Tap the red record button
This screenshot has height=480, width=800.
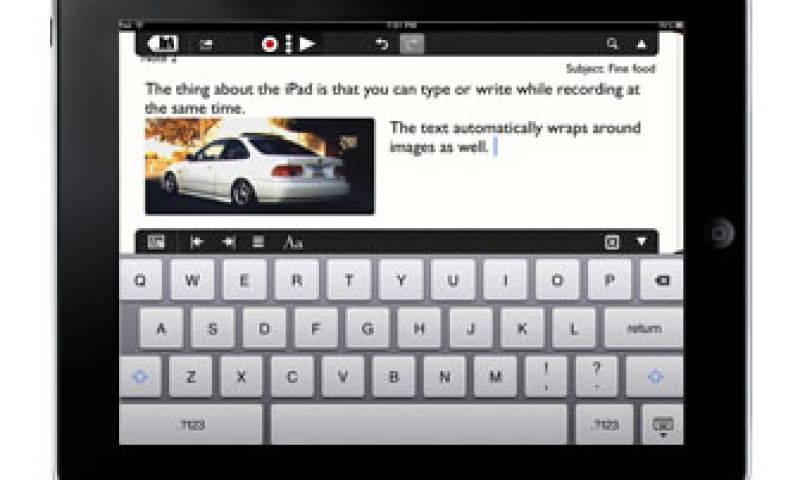click(269, 44)
